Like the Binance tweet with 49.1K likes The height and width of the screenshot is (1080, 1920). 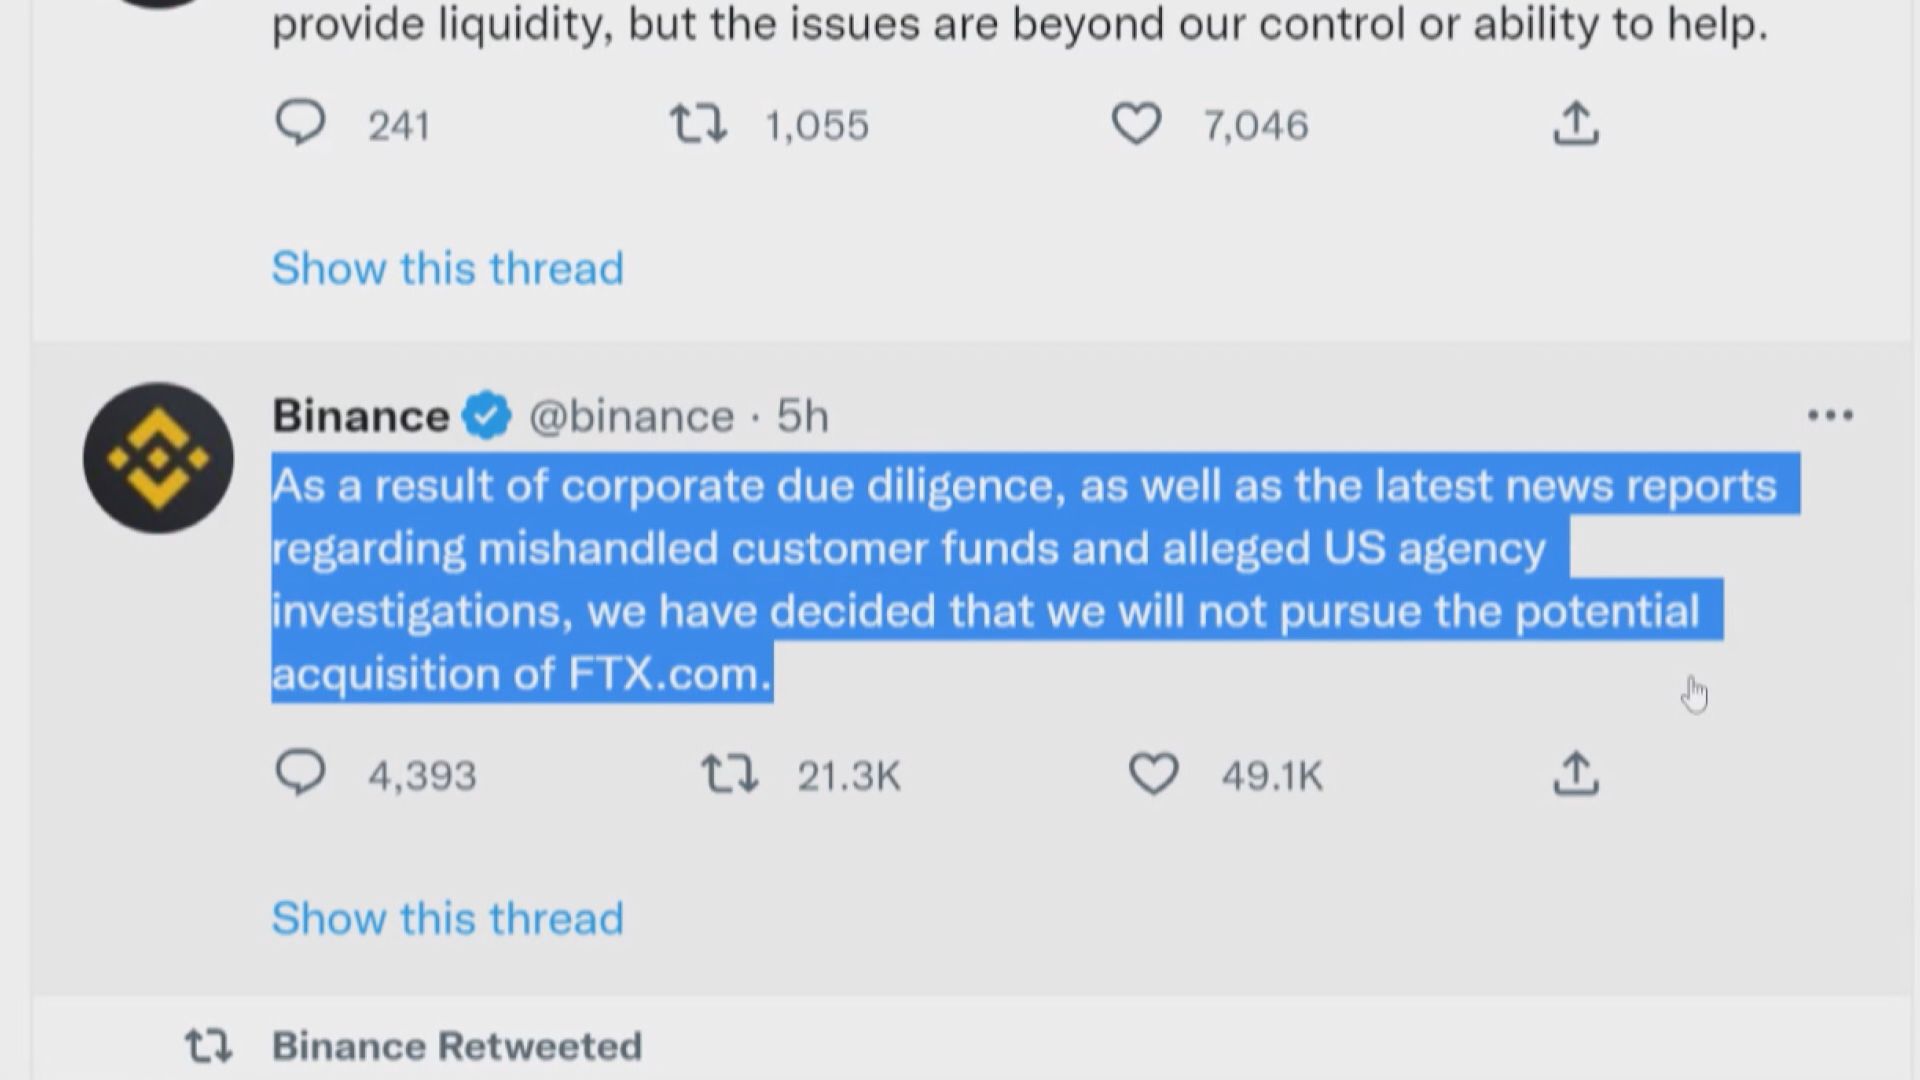click(1153, 775)
